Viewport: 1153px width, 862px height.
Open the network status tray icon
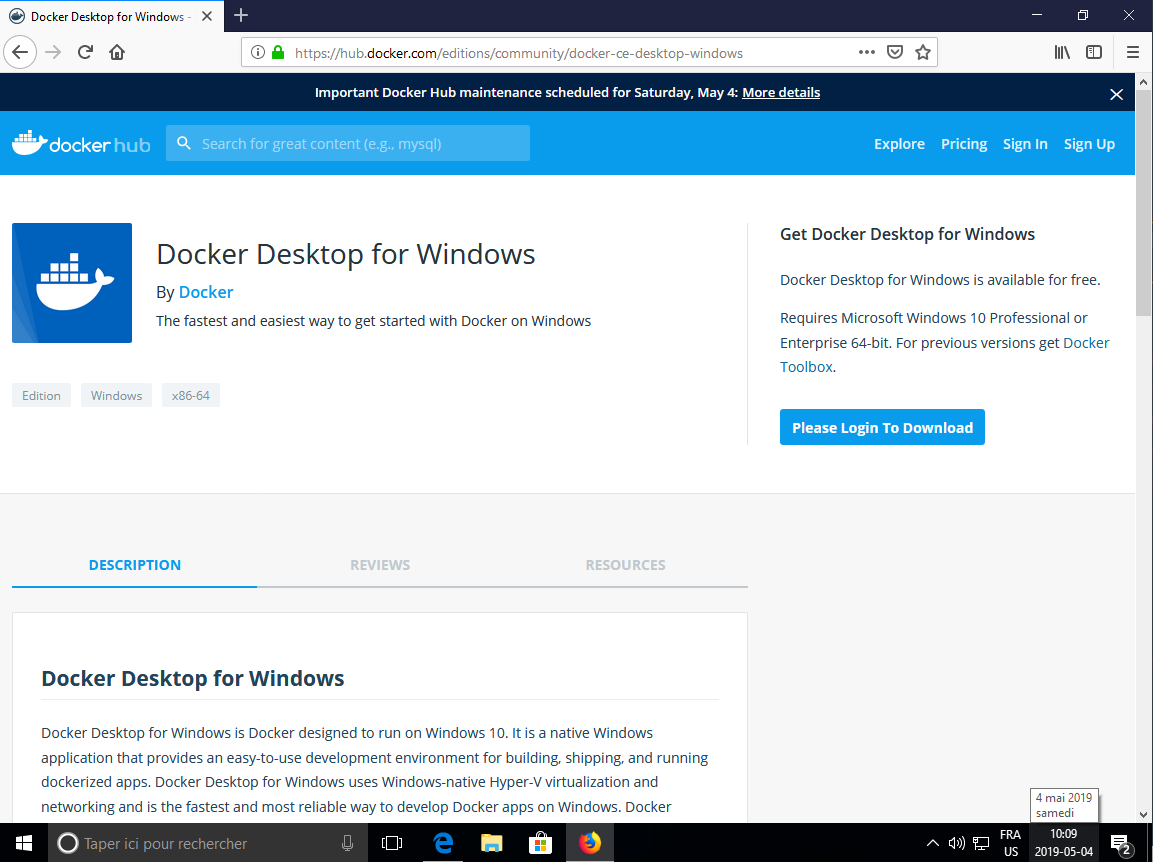pyautogui.click(x=981, y=843)
